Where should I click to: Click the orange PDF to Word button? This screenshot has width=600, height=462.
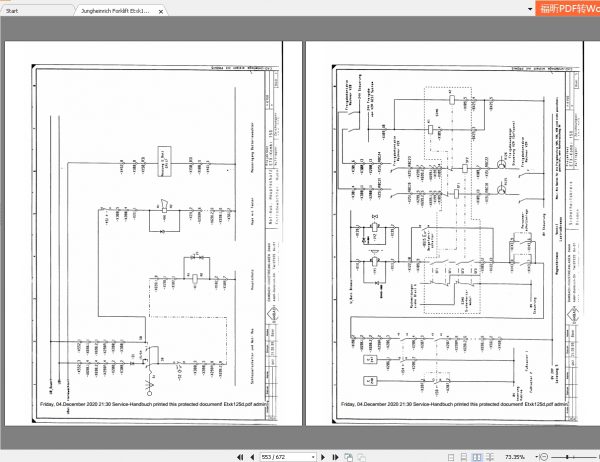pos(567,8)
